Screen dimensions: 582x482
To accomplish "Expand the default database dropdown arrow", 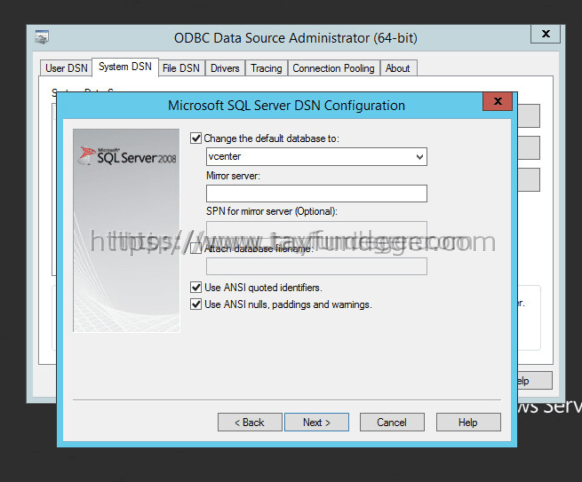I will (419, 157).
